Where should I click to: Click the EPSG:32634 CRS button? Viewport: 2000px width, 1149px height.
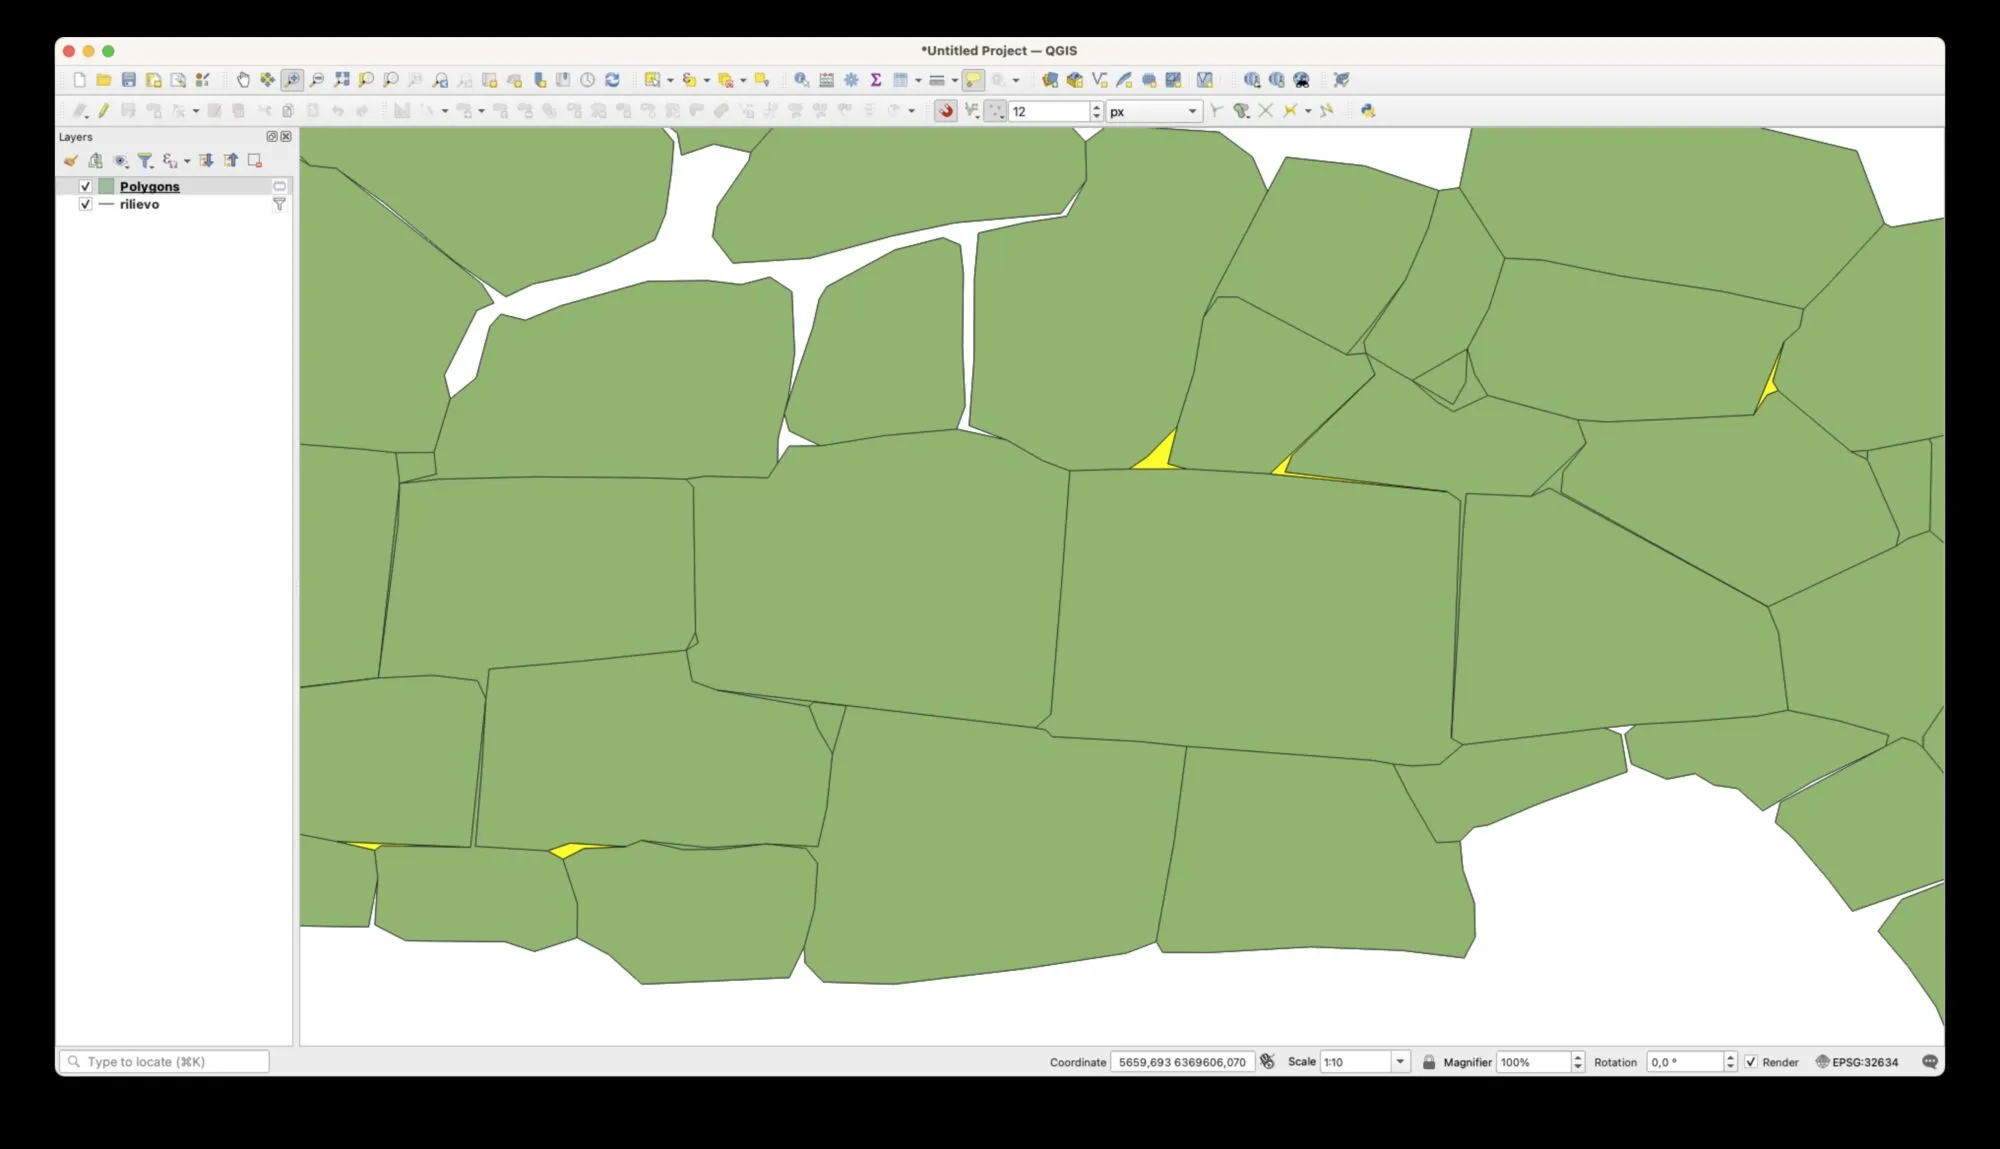pyautogui.click(x=1857, y=1062)
